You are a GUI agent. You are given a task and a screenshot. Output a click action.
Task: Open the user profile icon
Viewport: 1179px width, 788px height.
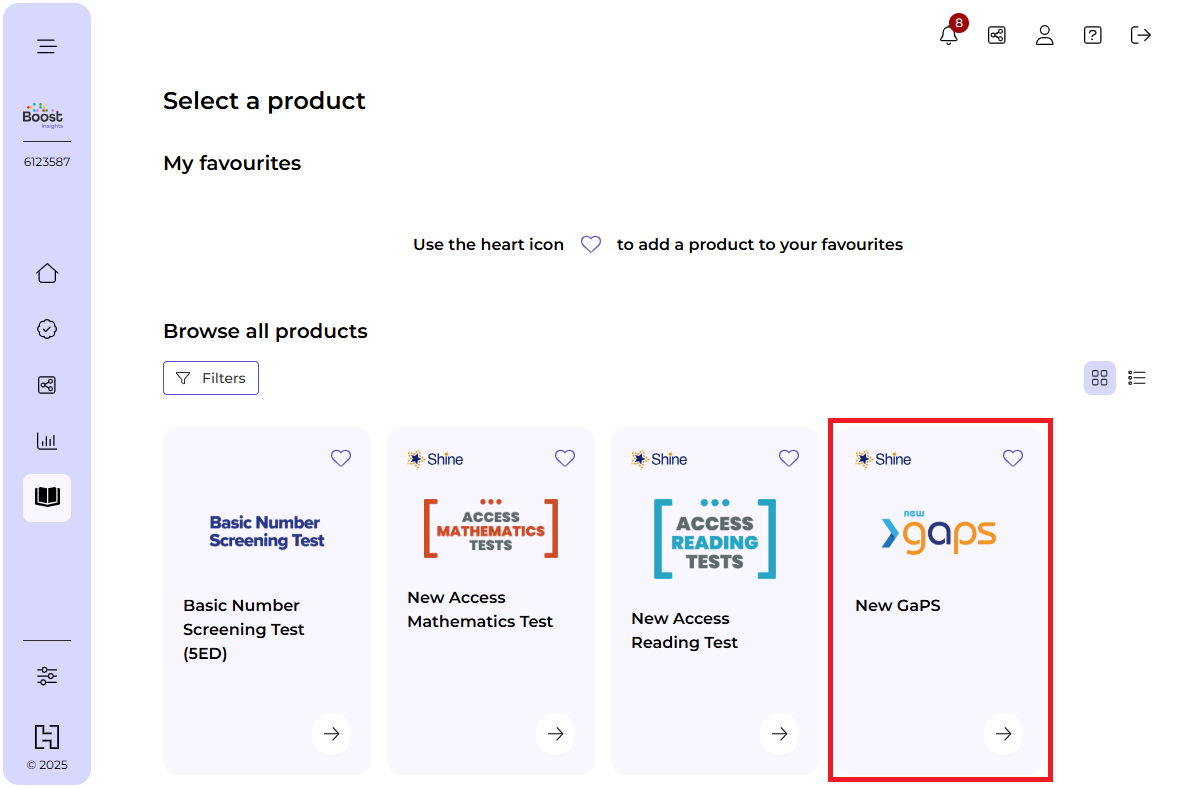(x=1045, y=35)
